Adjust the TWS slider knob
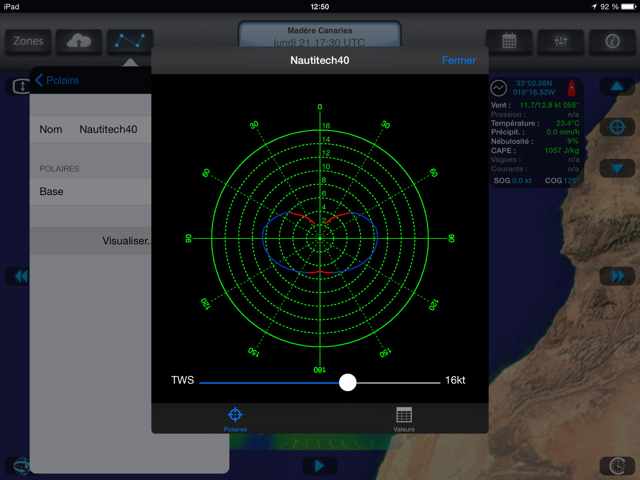 (x=347, y=382)
